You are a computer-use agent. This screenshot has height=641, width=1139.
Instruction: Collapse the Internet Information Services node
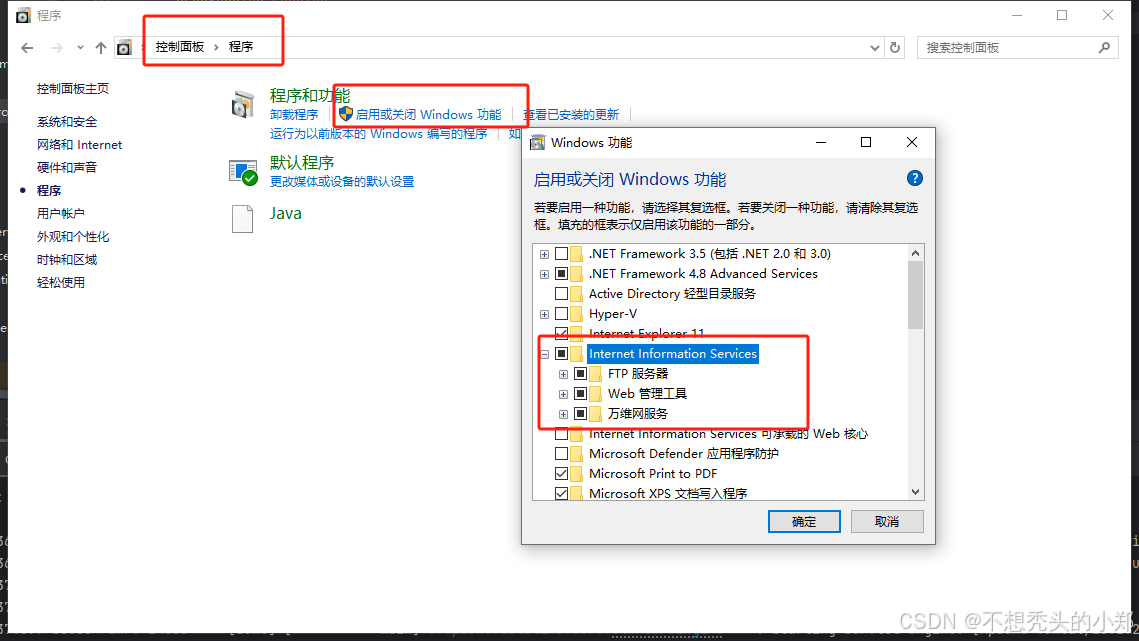(544, 354)
